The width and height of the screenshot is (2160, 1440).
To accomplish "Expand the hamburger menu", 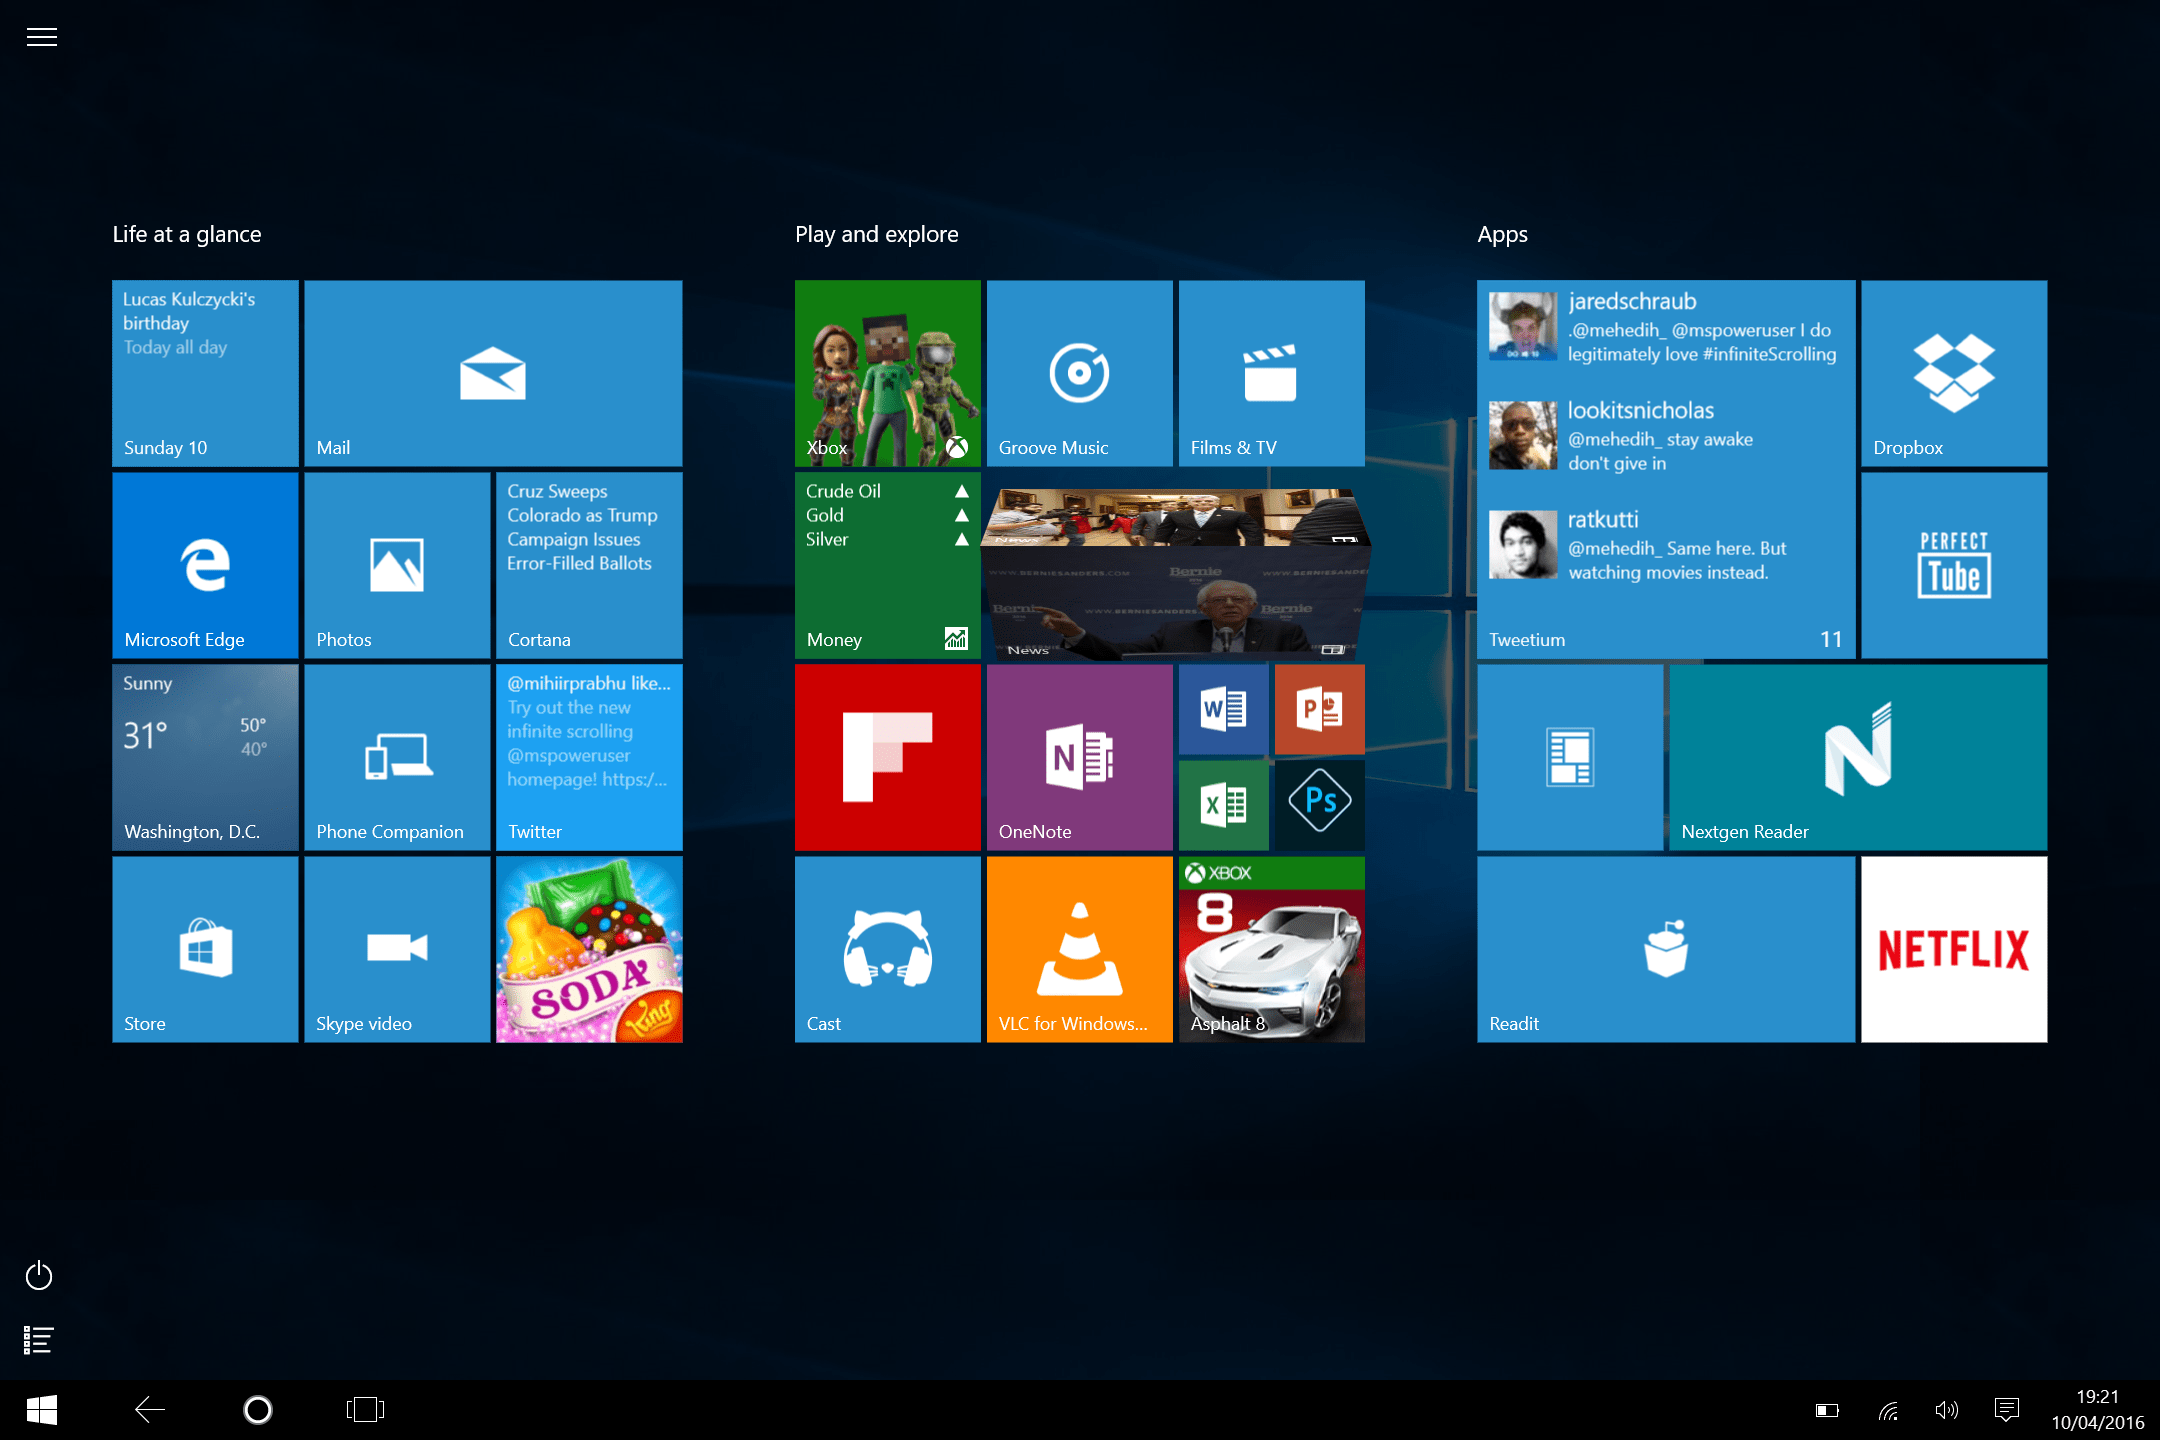I will coord(41,37).
